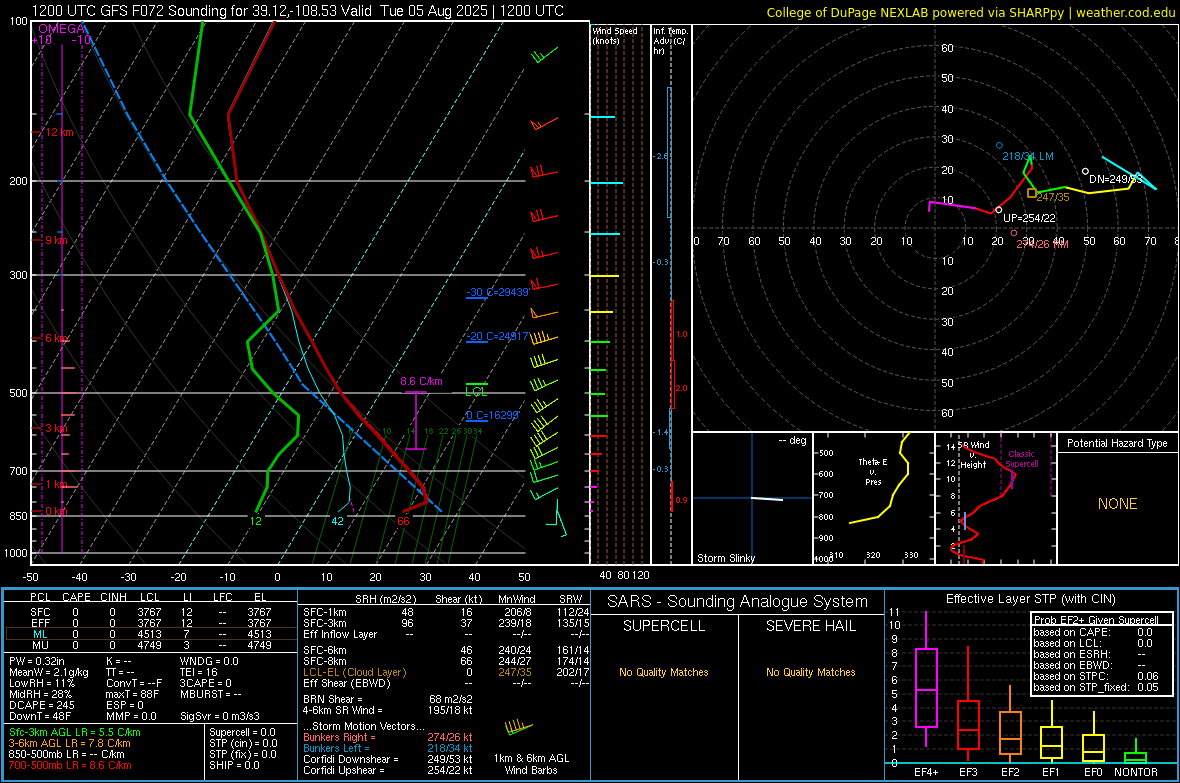Click the UP=254/22 hodograph label
The height and width of the screenshot is (783, 1180).
pos(1029,218)
